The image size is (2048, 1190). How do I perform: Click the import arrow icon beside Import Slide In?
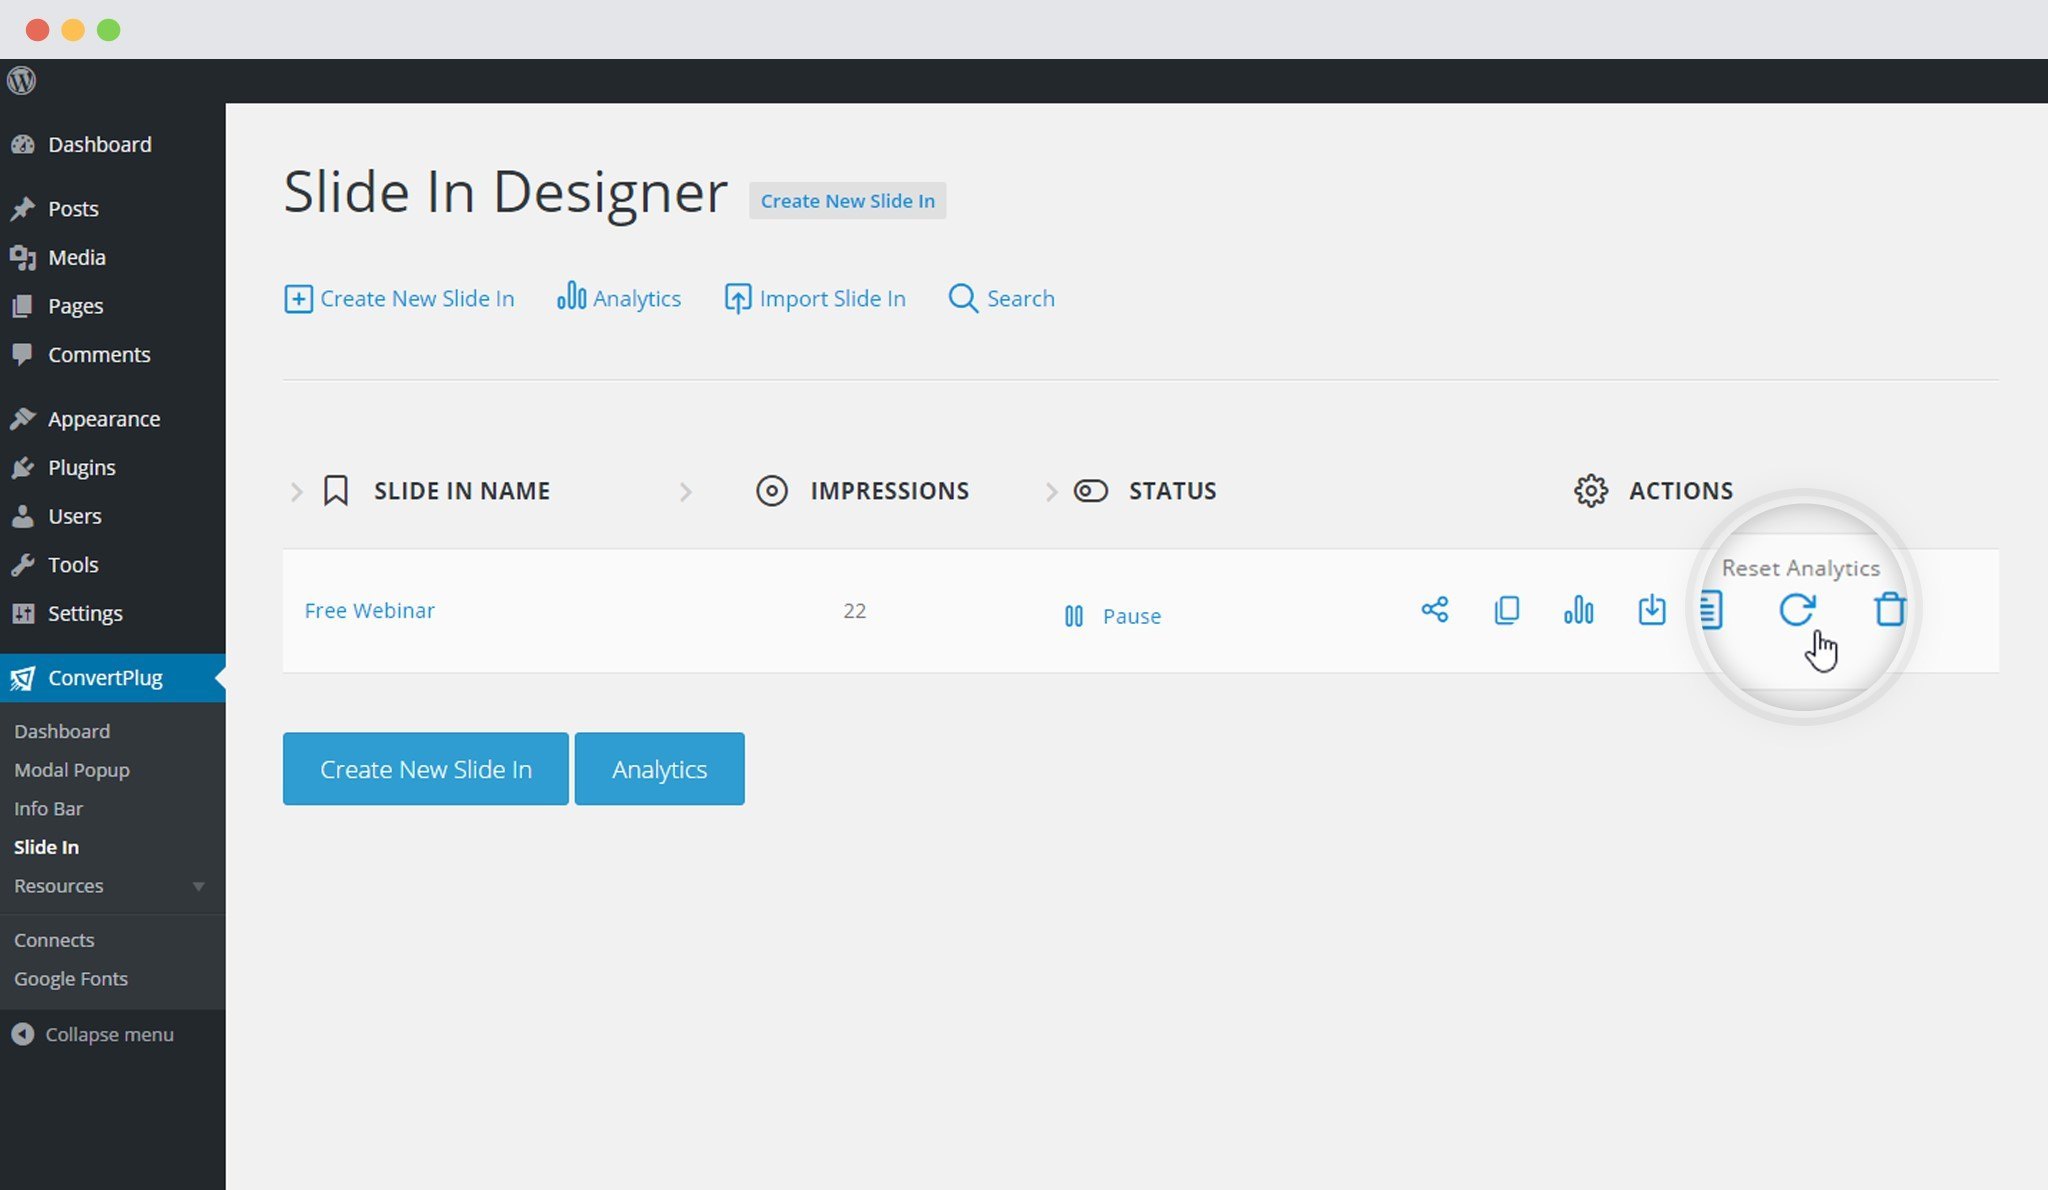(738, 298)
